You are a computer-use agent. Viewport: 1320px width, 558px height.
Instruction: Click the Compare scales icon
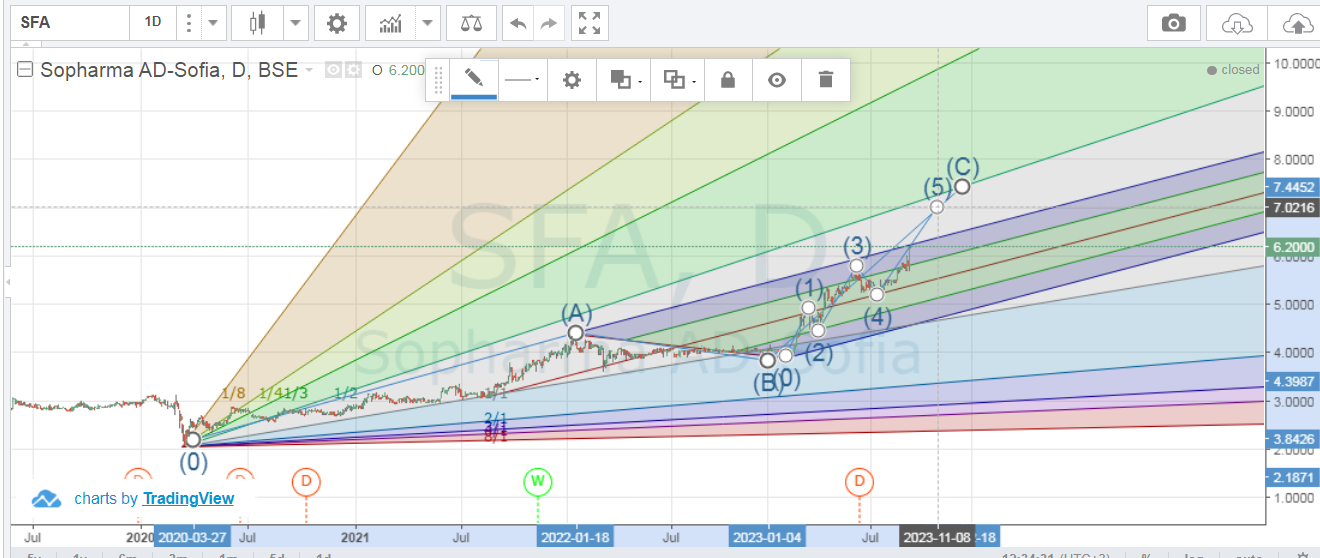coord(471,22)
